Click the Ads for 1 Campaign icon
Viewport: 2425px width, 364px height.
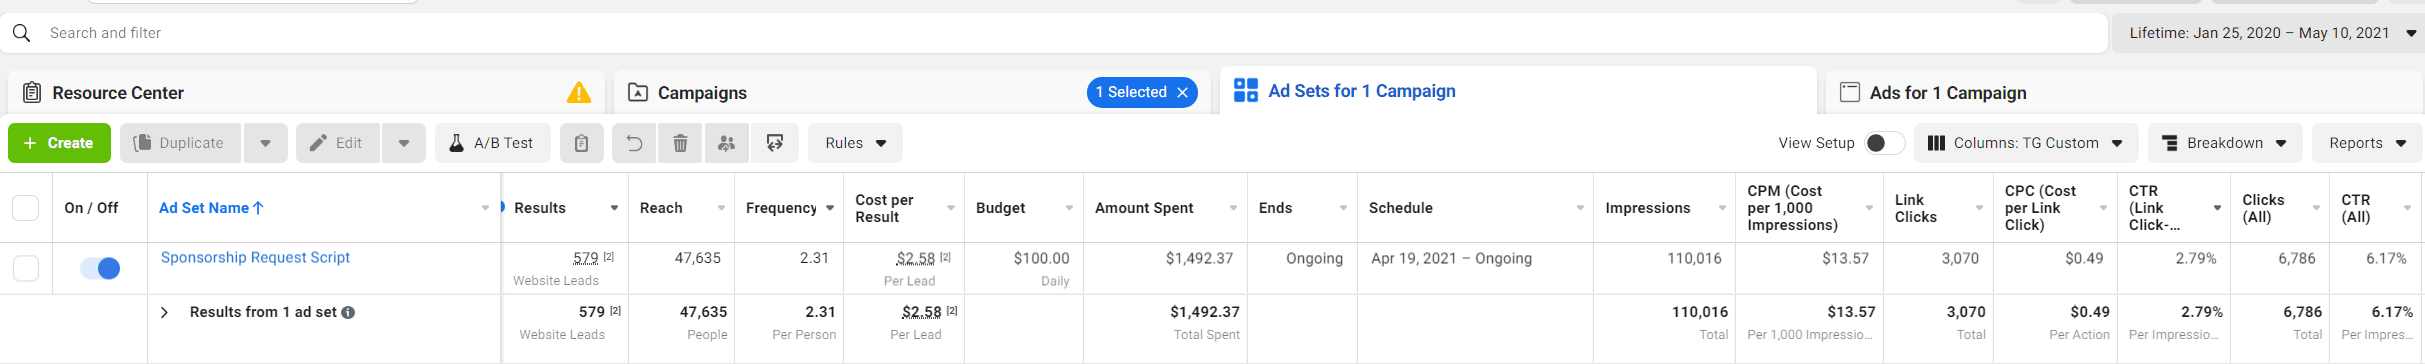pos(1850,92)
